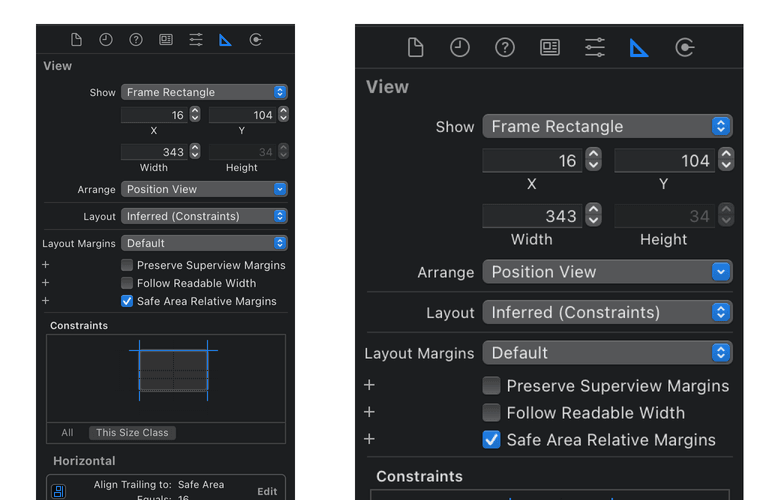
Task: Open Attributes inspector in left panel
Action: click(x=196, y=39)
